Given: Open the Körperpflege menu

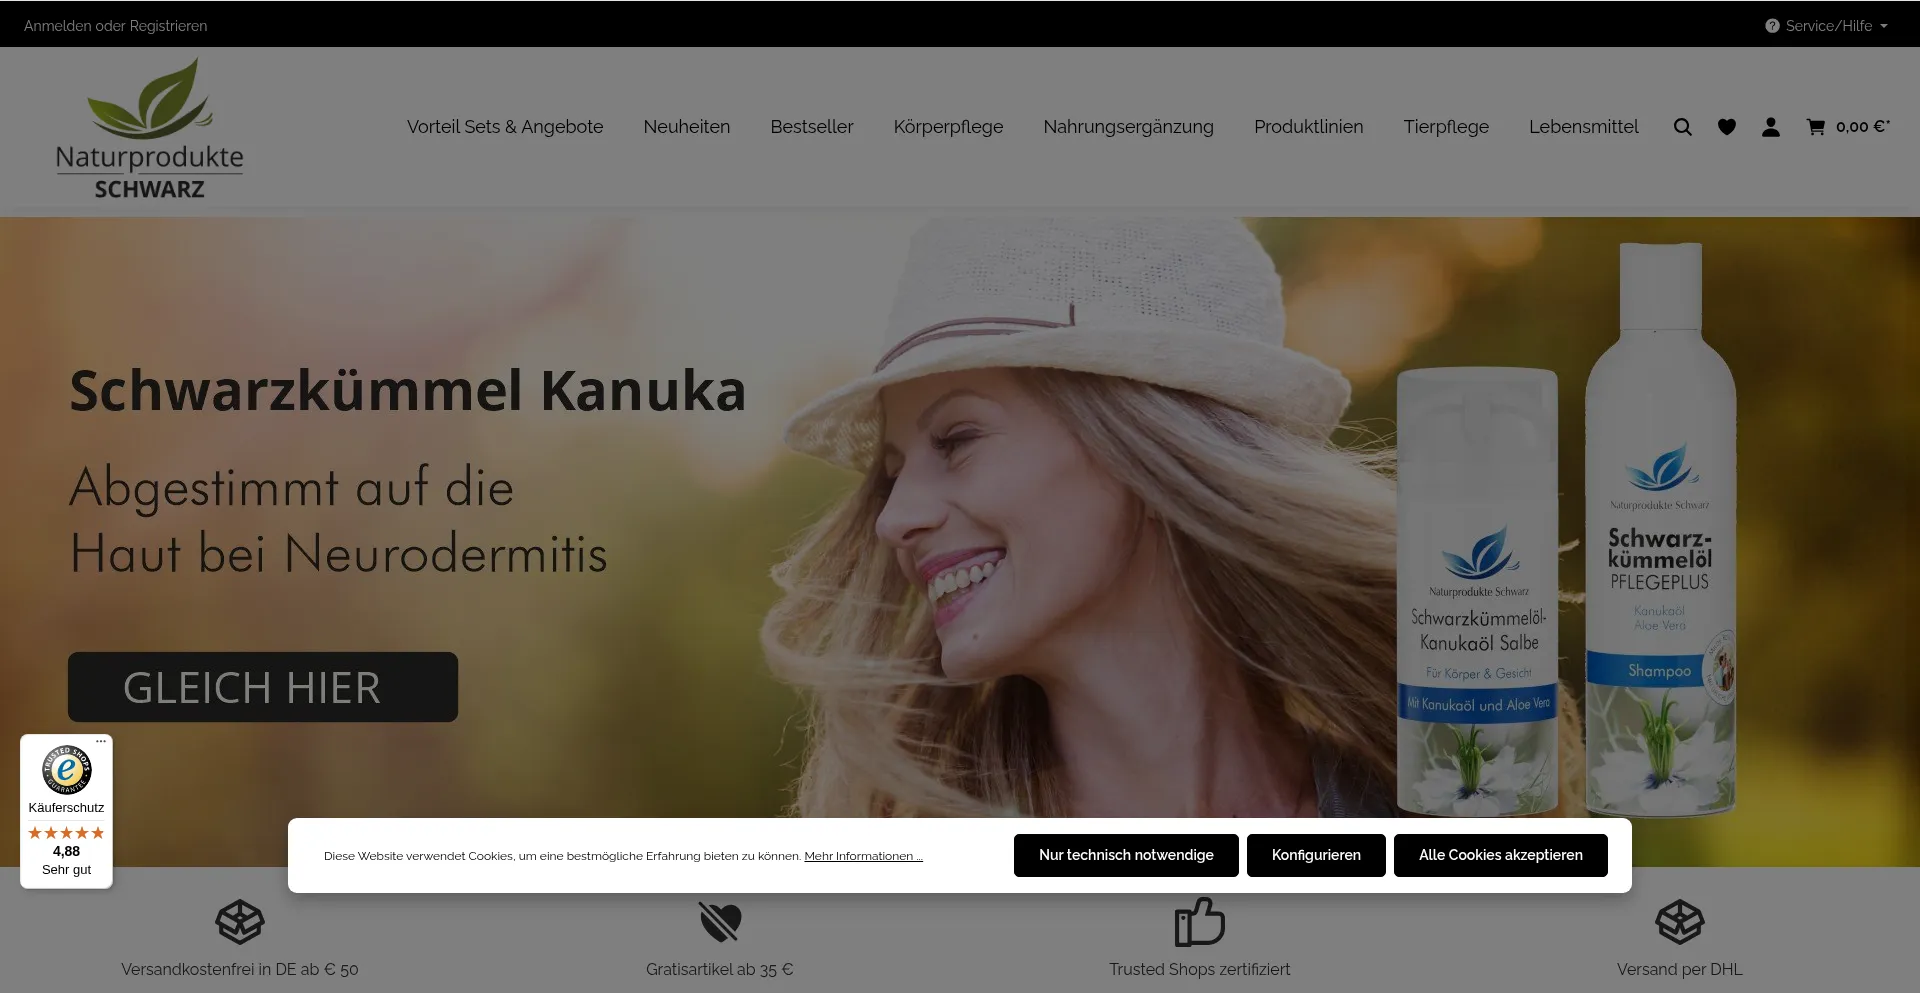Looking at the screenshot, I should 948,127.
